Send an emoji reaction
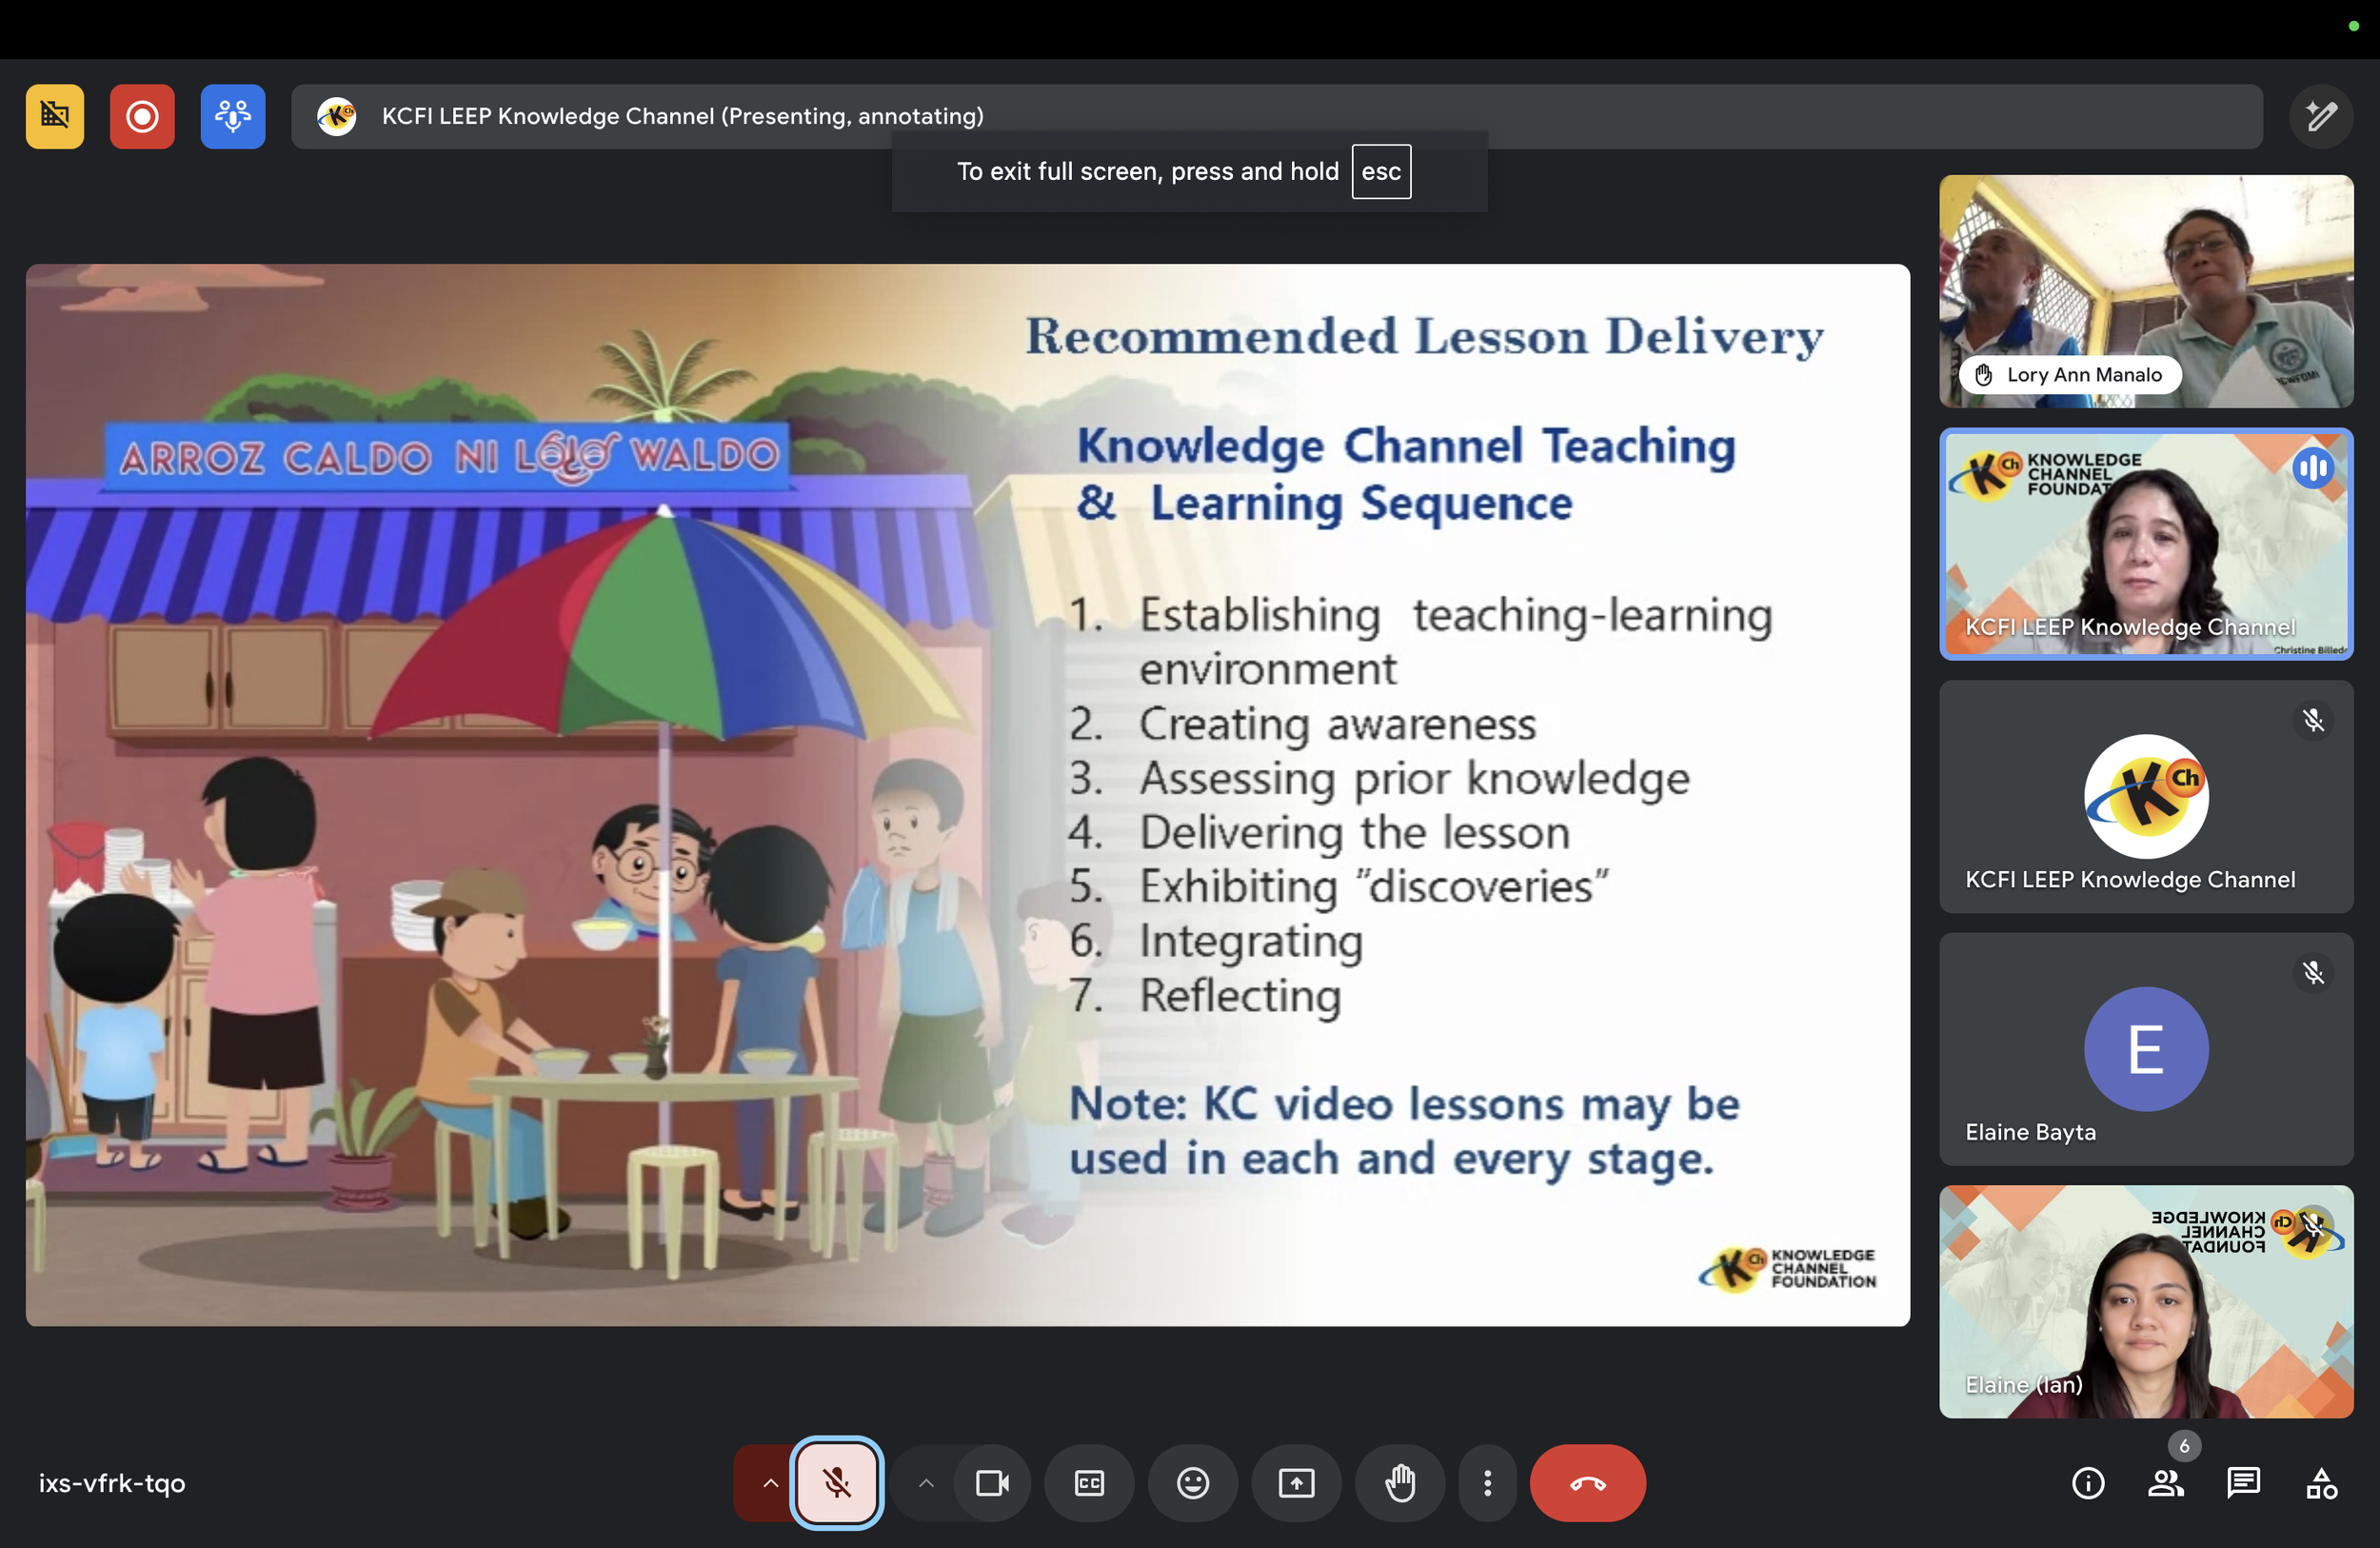Viewport: 2380px width, 1548px height. 1192,1483
